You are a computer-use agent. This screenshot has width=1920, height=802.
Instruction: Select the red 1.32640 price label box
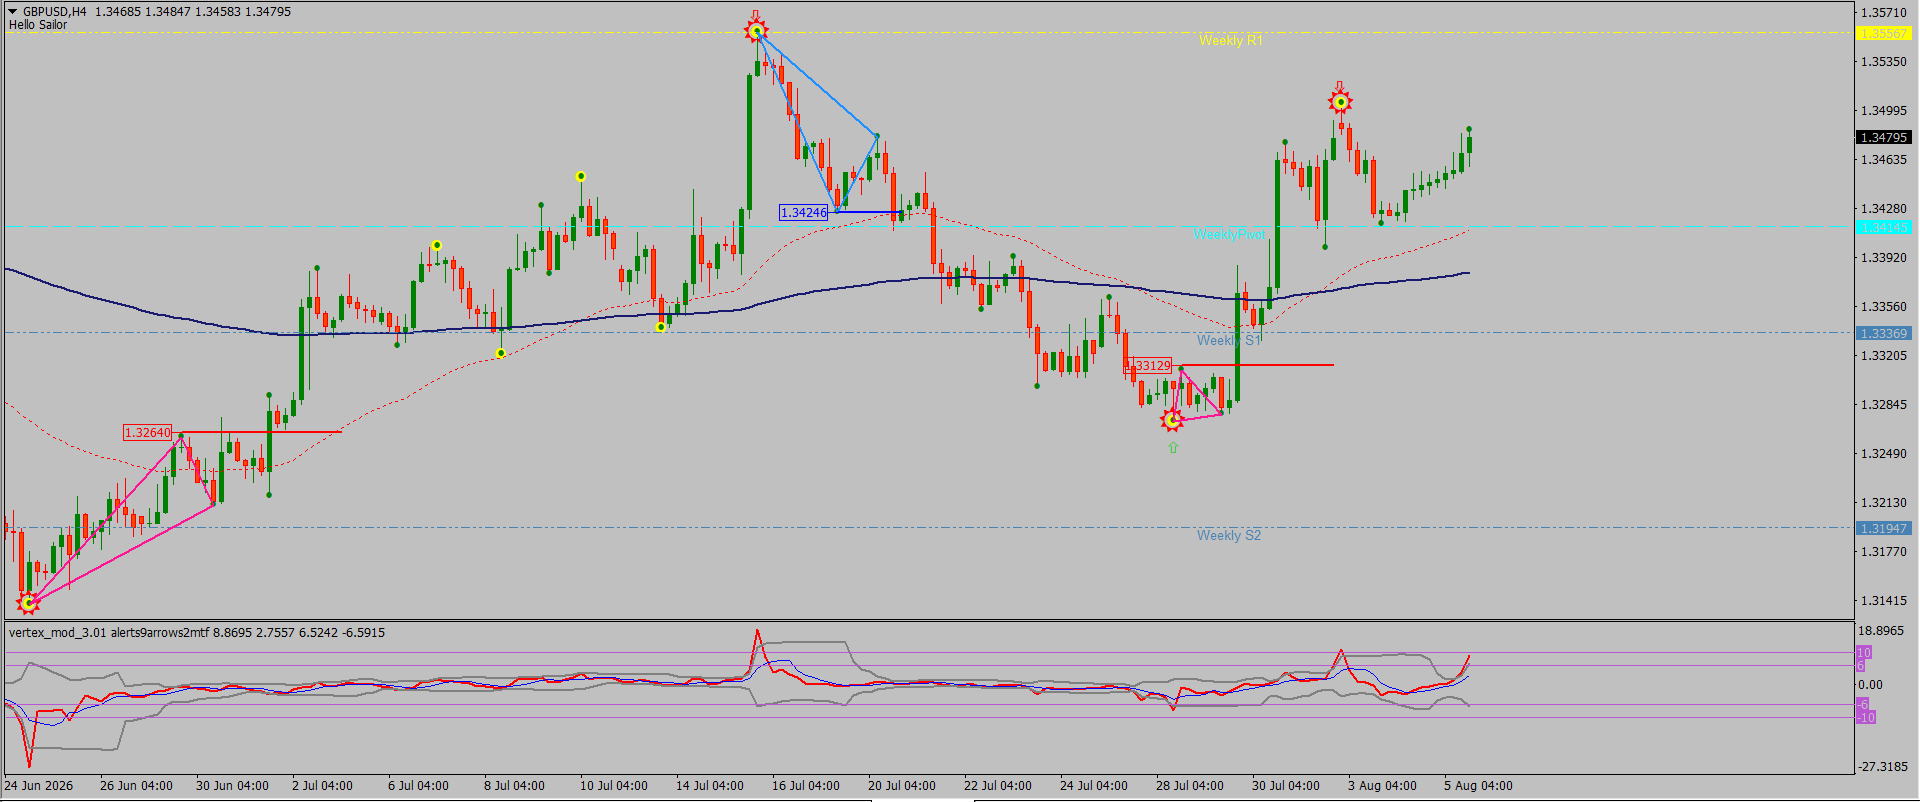[x=147, y=432]
